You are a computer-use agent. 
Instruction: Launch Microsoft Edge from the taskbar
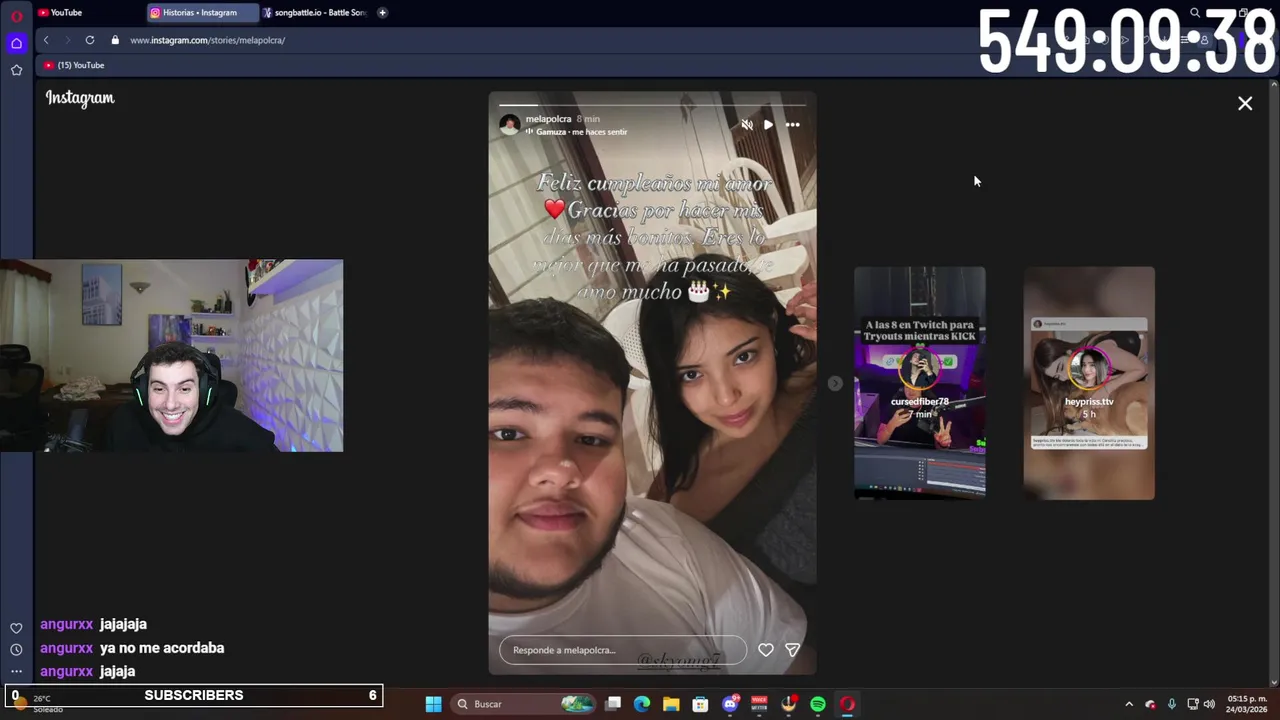click(642, 704)
